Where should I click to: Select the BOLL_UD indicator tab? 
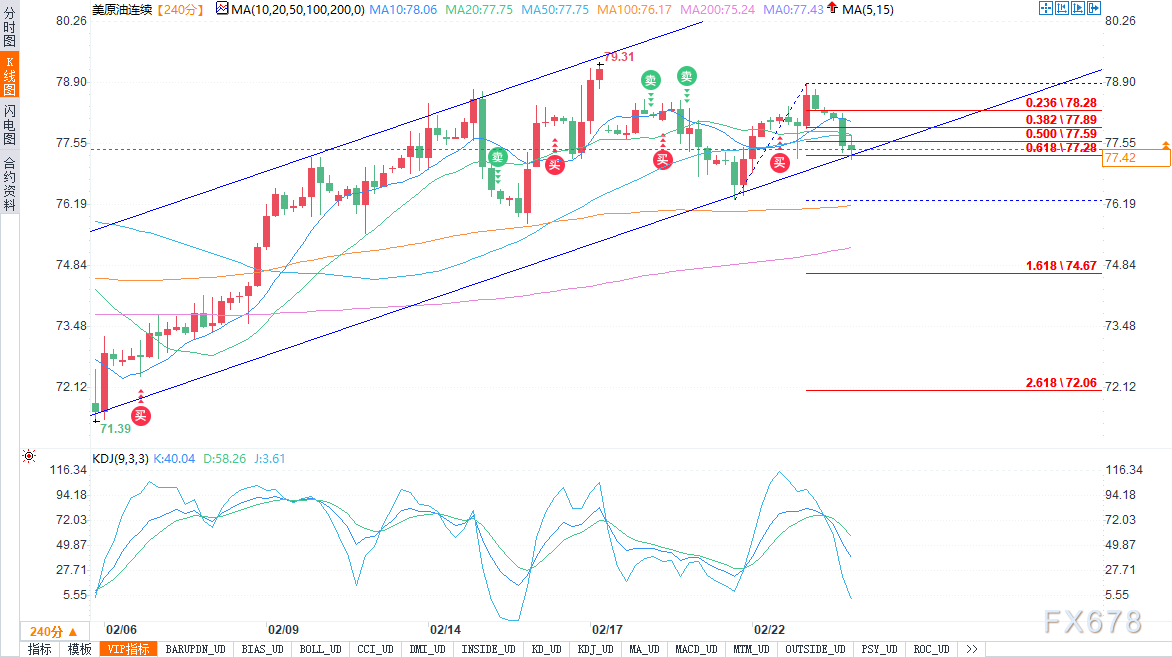point(320,649)
